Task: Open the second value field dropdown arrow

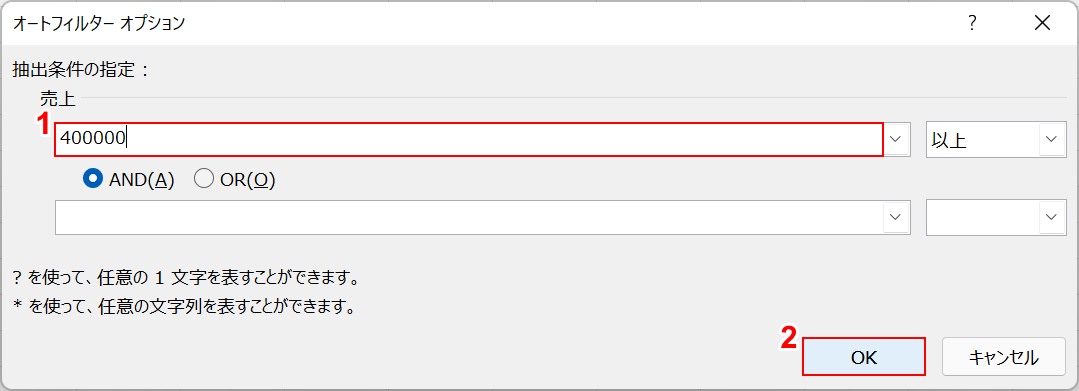Action: click(895, 217)
